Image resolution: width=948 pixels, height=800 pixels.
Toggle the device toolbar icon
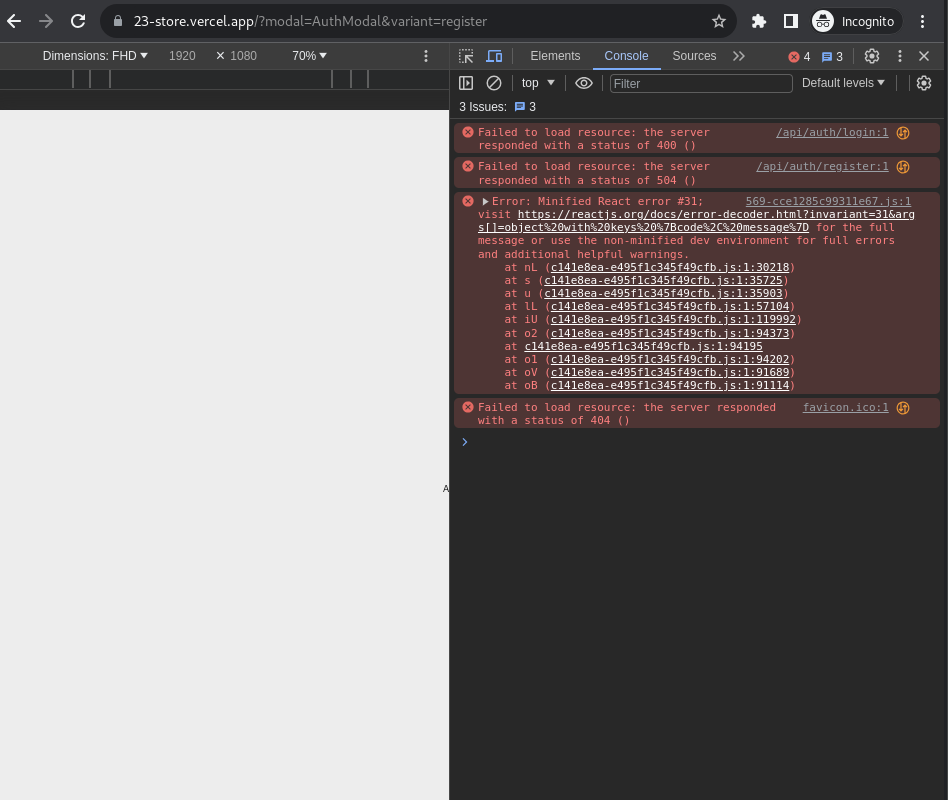click(495, 56)
